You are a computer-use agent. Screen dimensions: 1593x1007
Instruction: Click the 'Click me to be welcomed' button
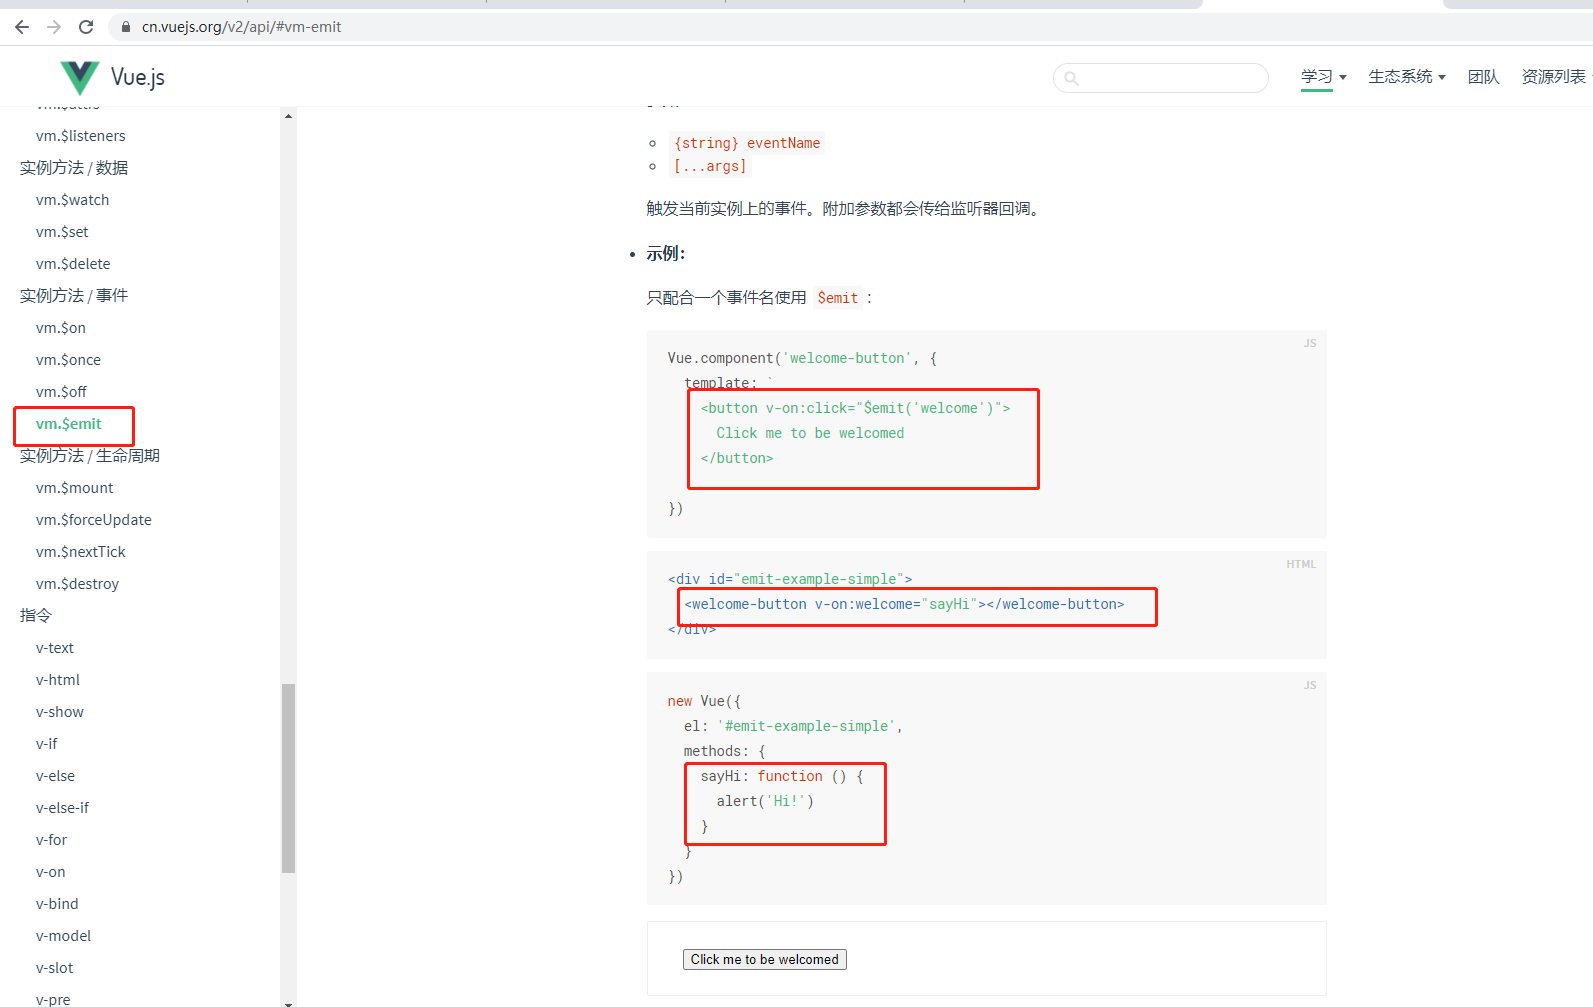coord(765,959)
